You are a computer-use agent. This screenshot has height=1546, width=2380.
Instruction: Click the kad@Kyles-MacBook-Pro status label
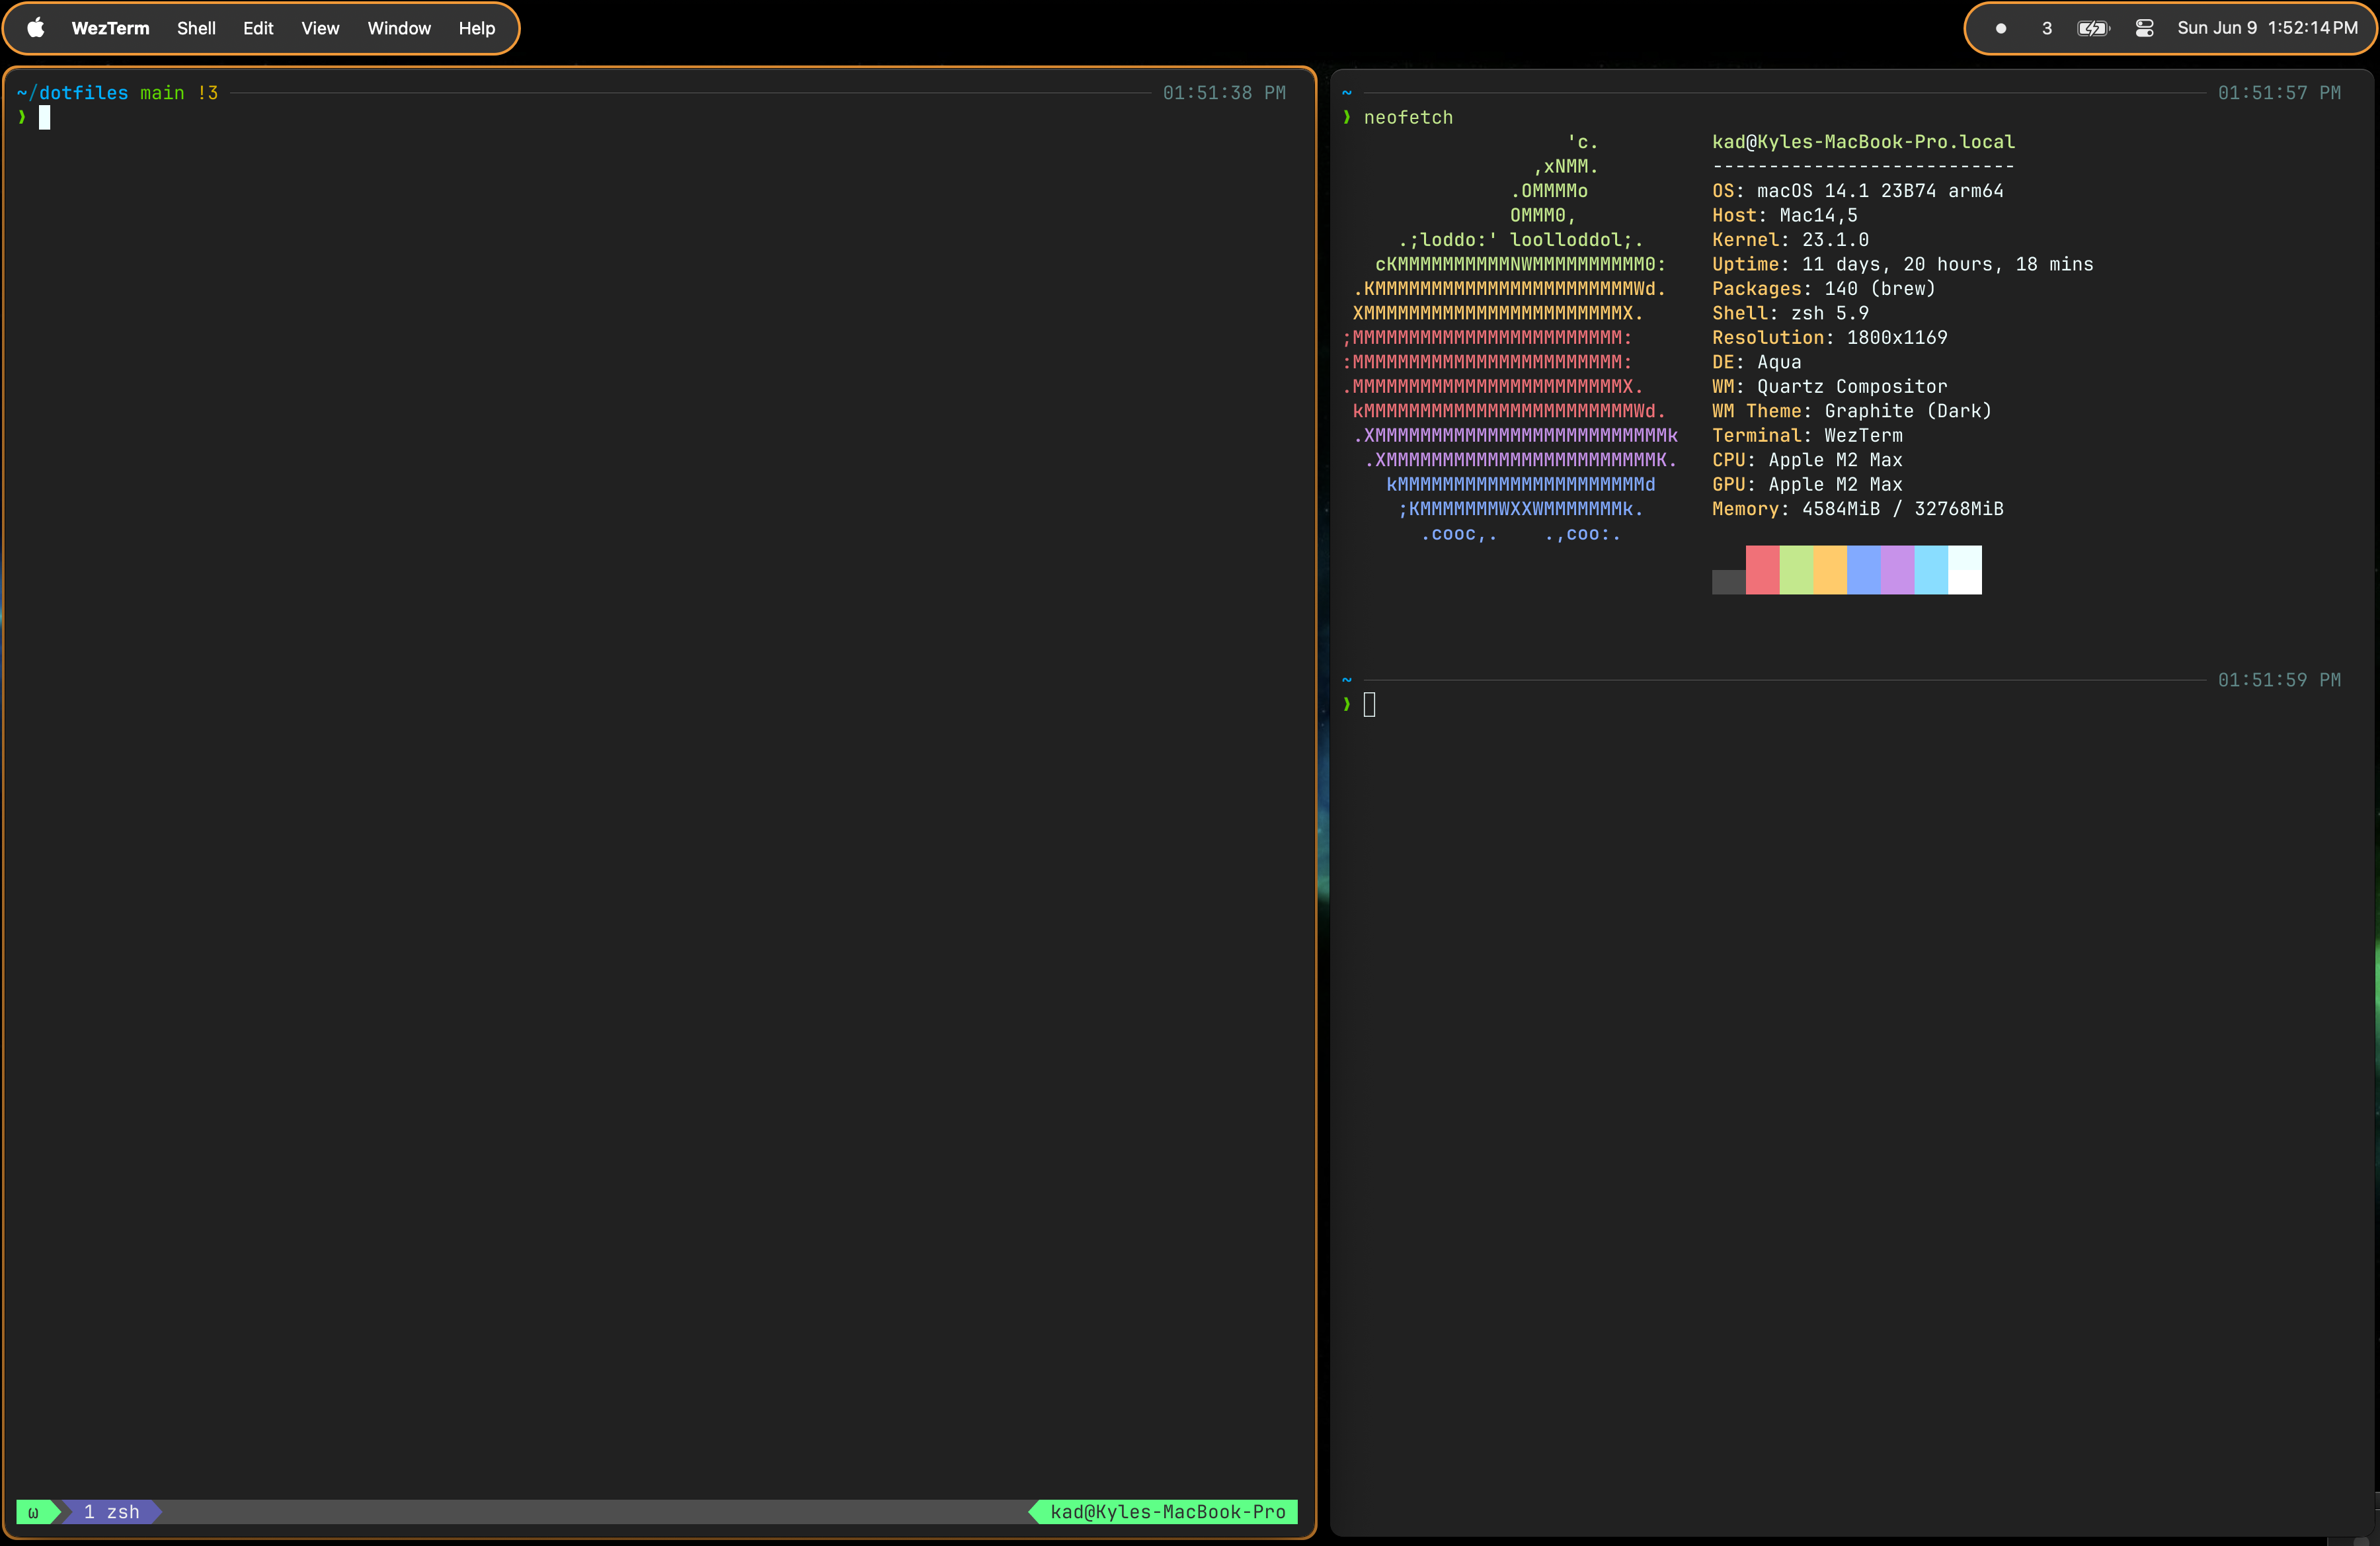tap(1167, 1512)
